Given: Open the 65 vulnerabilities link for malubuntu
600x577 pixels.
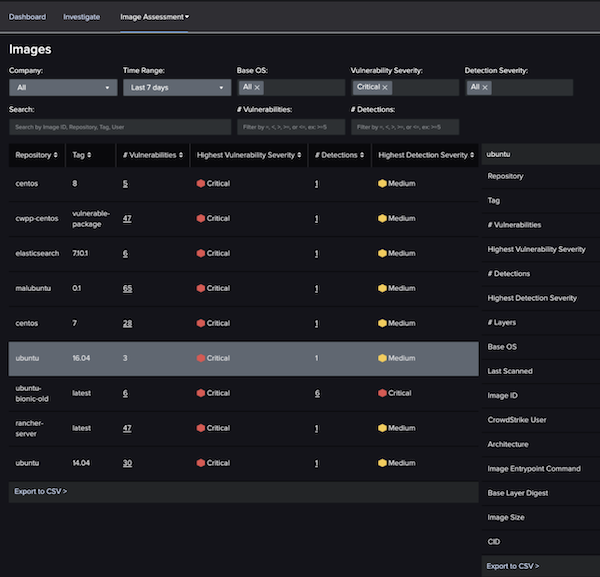Looking at the screenshot, I should point(127,288).
